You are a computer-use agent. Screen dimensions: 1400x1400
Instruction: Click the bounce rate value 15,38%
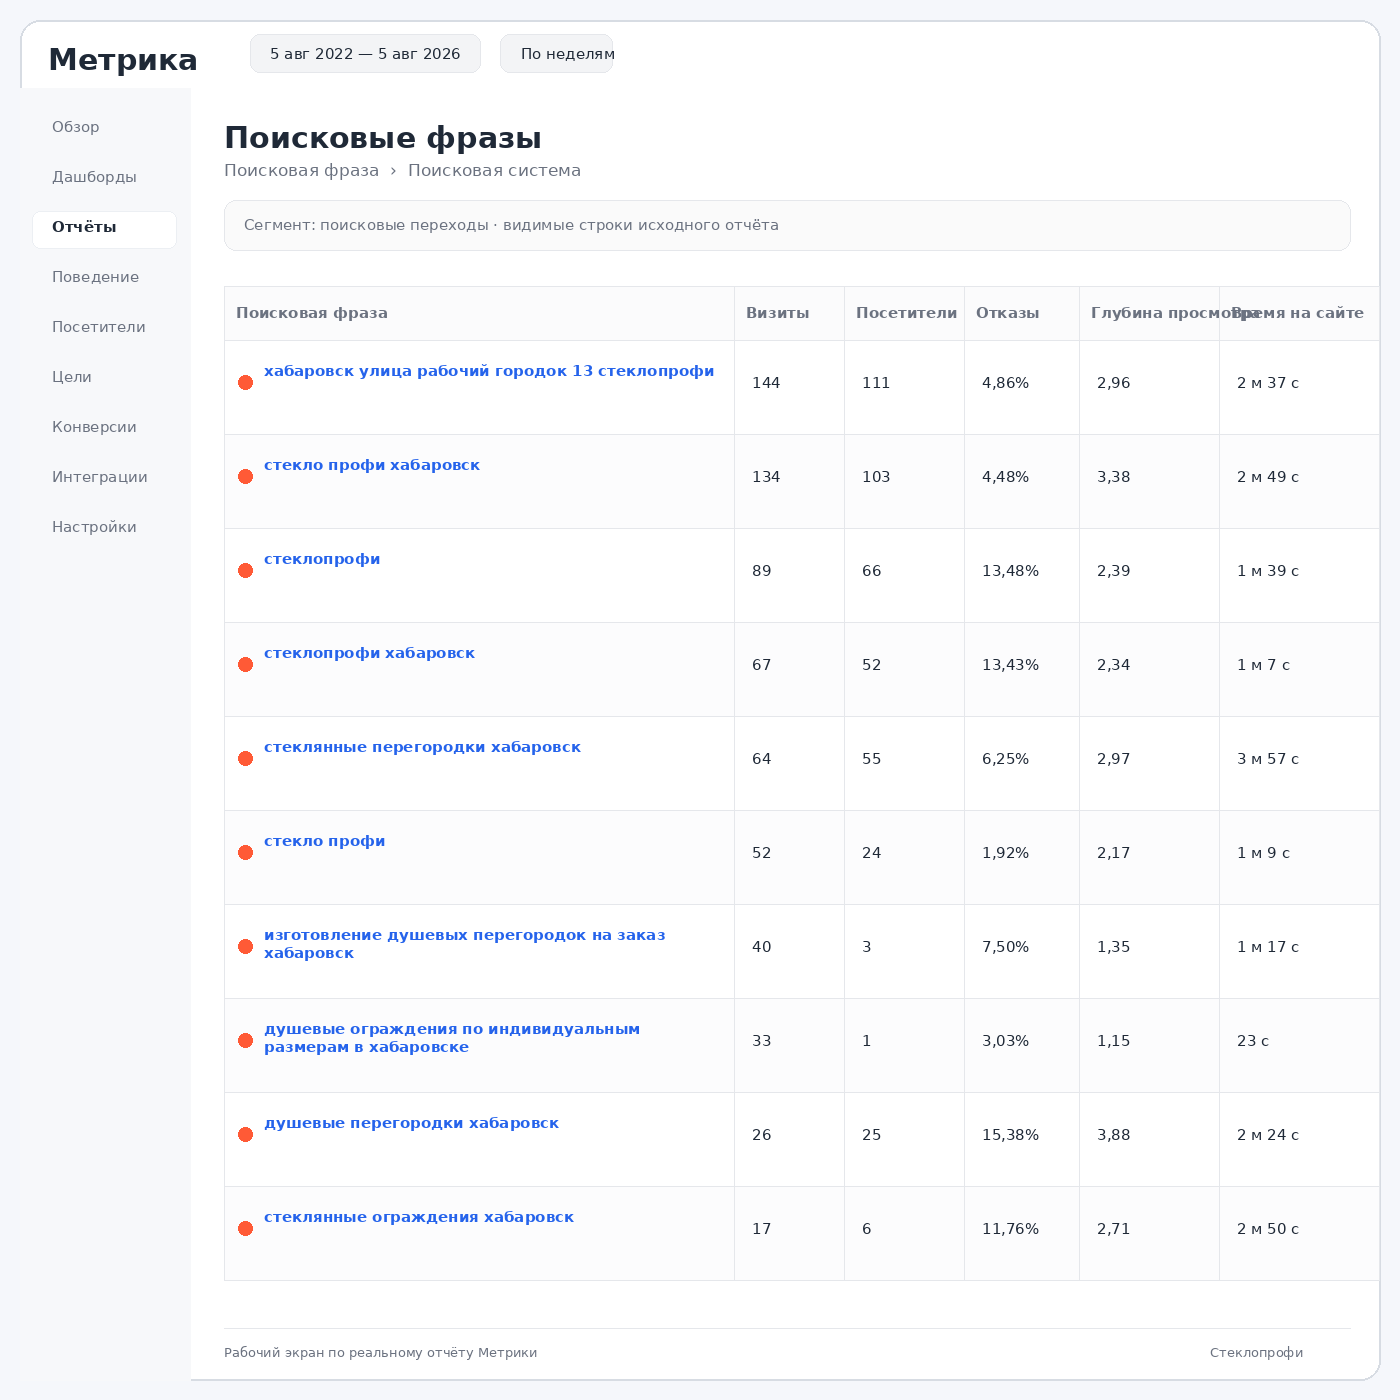click(x=1010, y=1135)
